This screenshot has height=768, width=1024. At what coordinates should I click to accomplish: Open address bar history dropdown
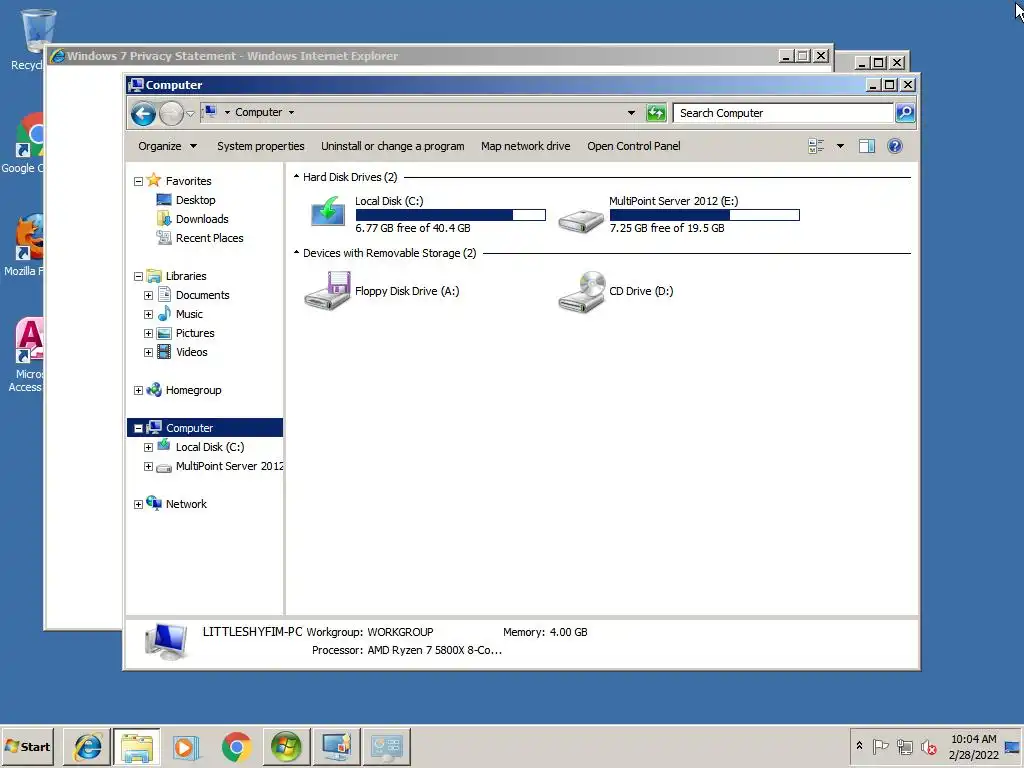click(631, 113)
